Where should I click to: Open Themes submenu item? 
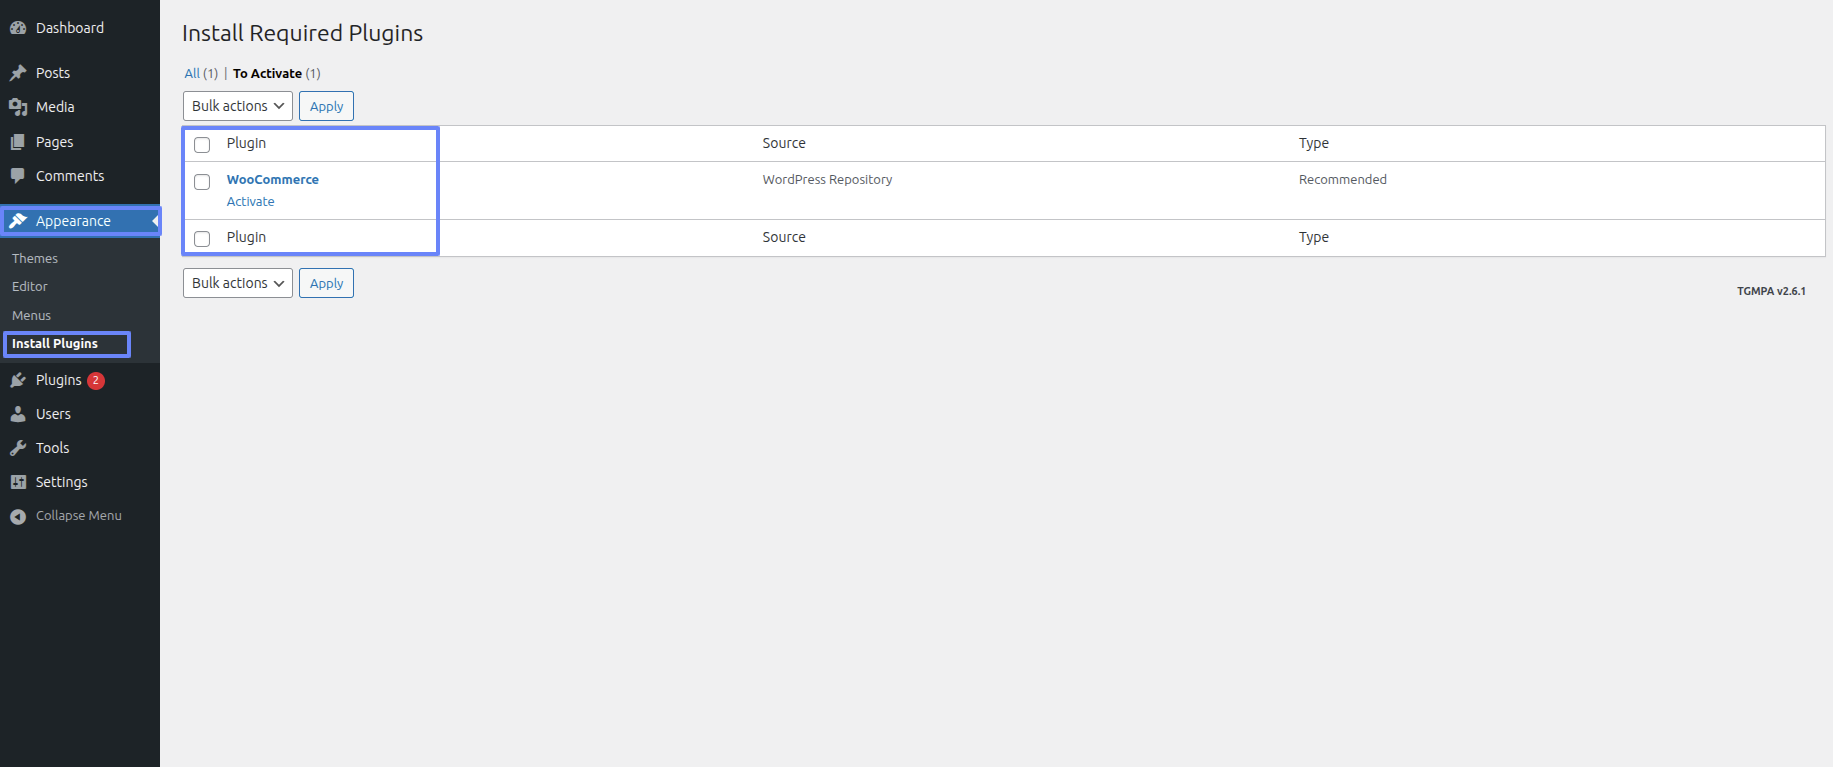coord(35,259)
